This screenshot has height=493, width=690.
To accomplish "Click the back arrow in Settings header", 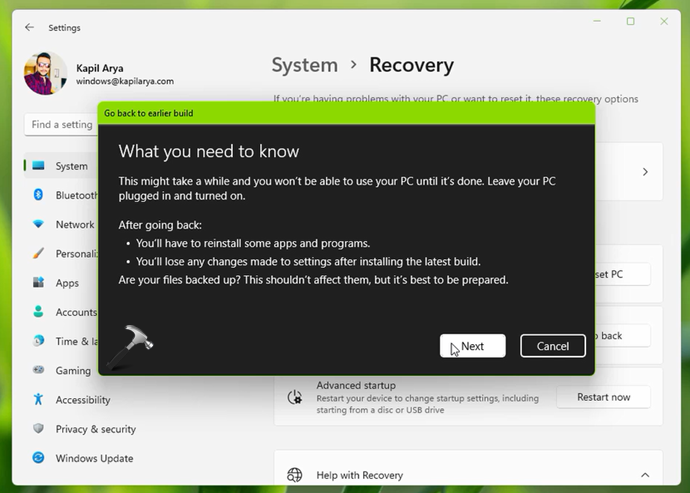I will [x=29, y=27].
